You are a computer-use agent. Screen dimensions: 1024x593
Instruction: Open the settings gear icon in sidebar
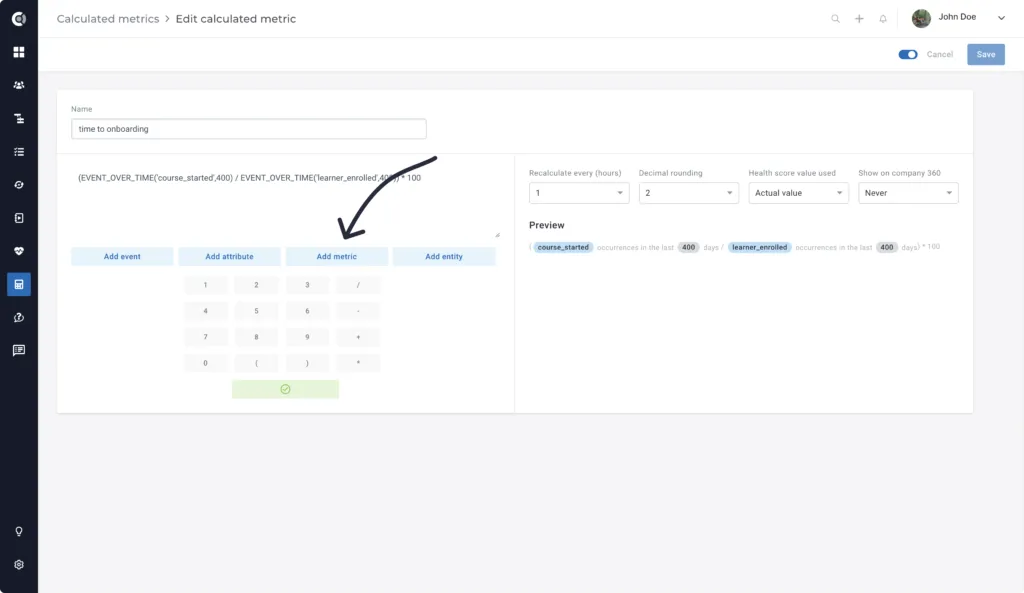(x=19, y=564)
